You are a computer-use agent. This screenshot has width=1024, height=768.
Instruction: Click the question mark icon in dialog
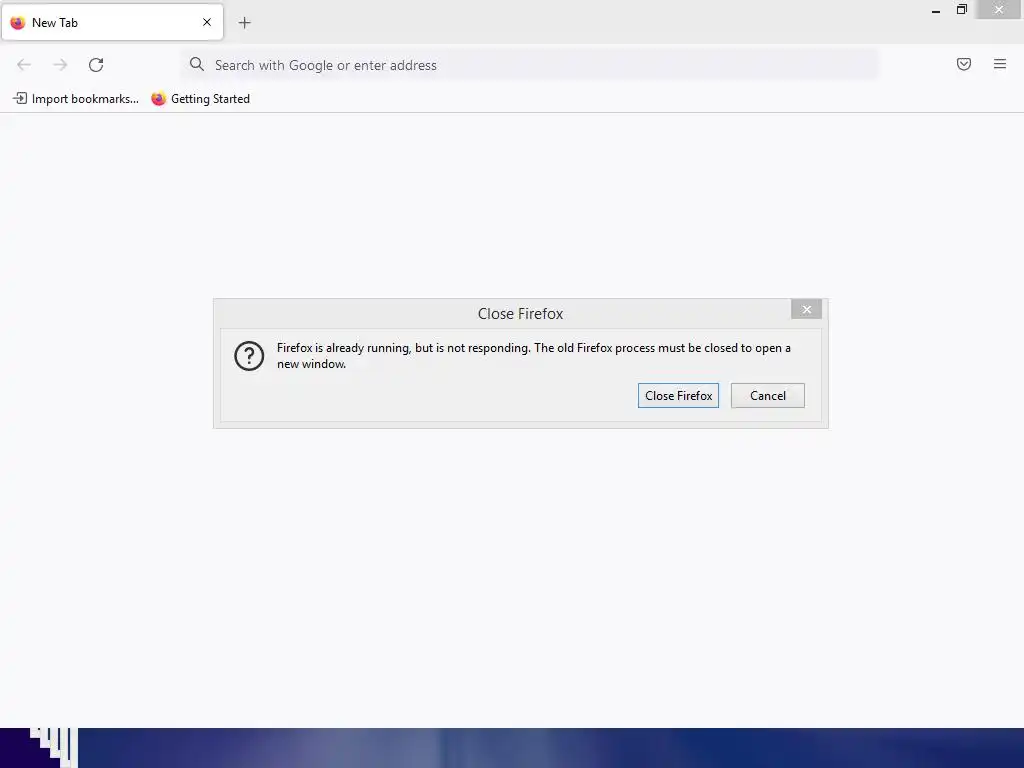coord(249,356)
